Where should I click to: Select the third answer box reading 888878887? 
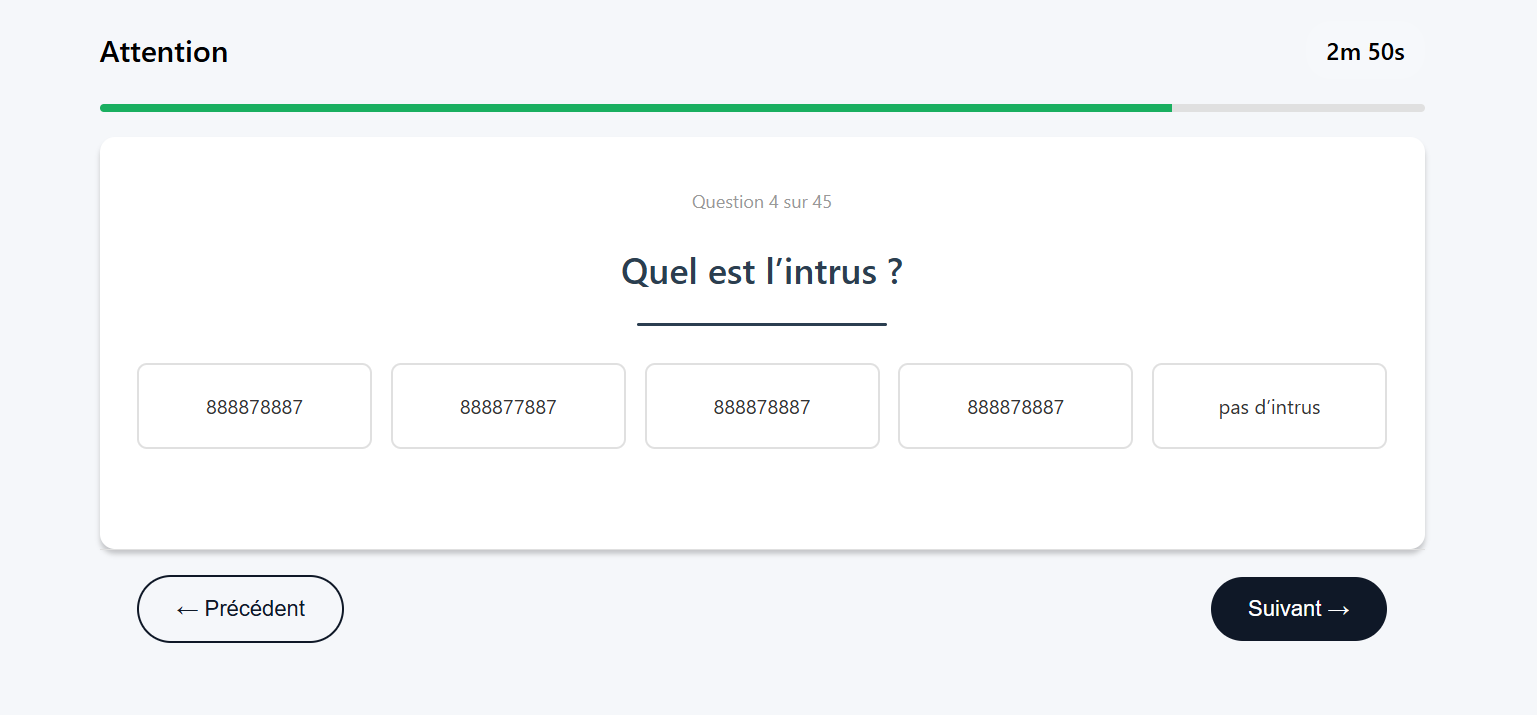coord(762,406)
